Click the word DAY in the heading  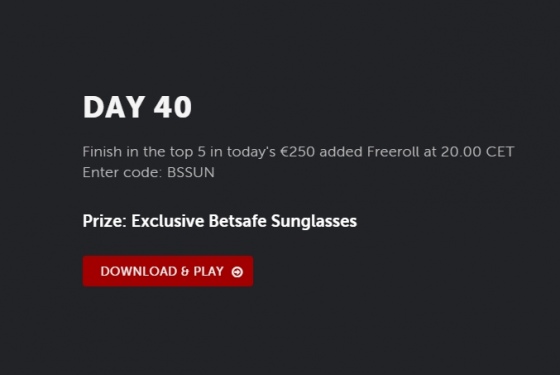pos(114,107)
